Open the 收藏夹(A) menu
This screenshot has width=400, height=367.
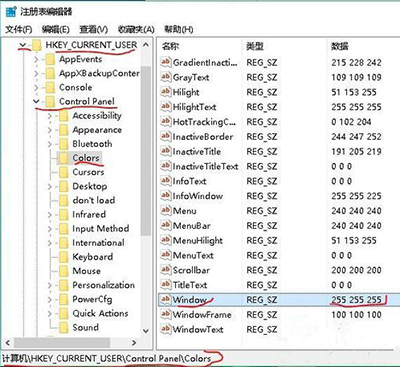[136, 30]
